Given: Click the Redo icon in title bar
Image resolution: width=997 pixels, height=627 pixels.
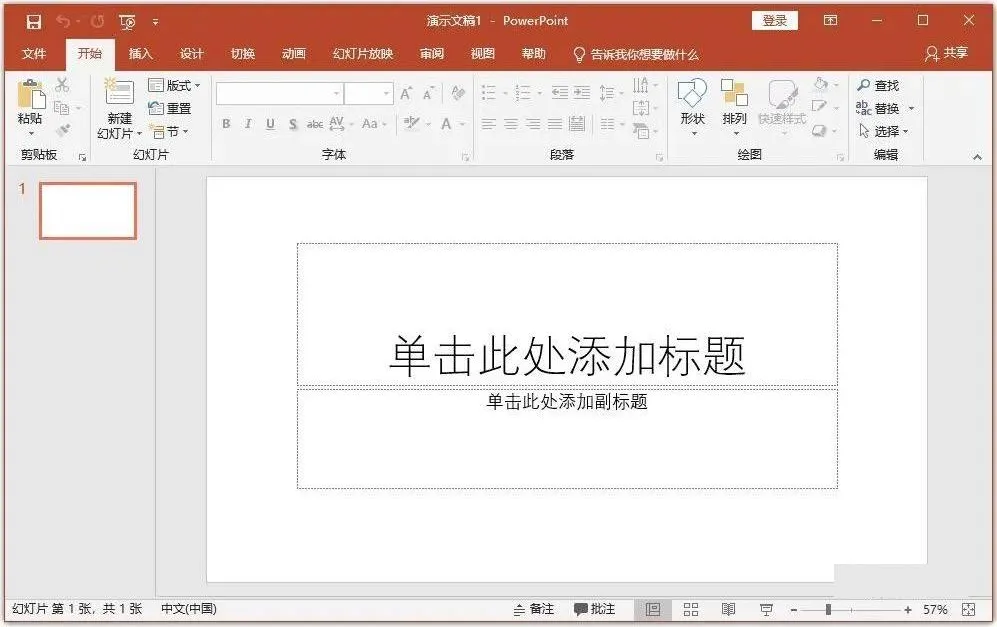Looking at the screenshot, I should 97,22.
